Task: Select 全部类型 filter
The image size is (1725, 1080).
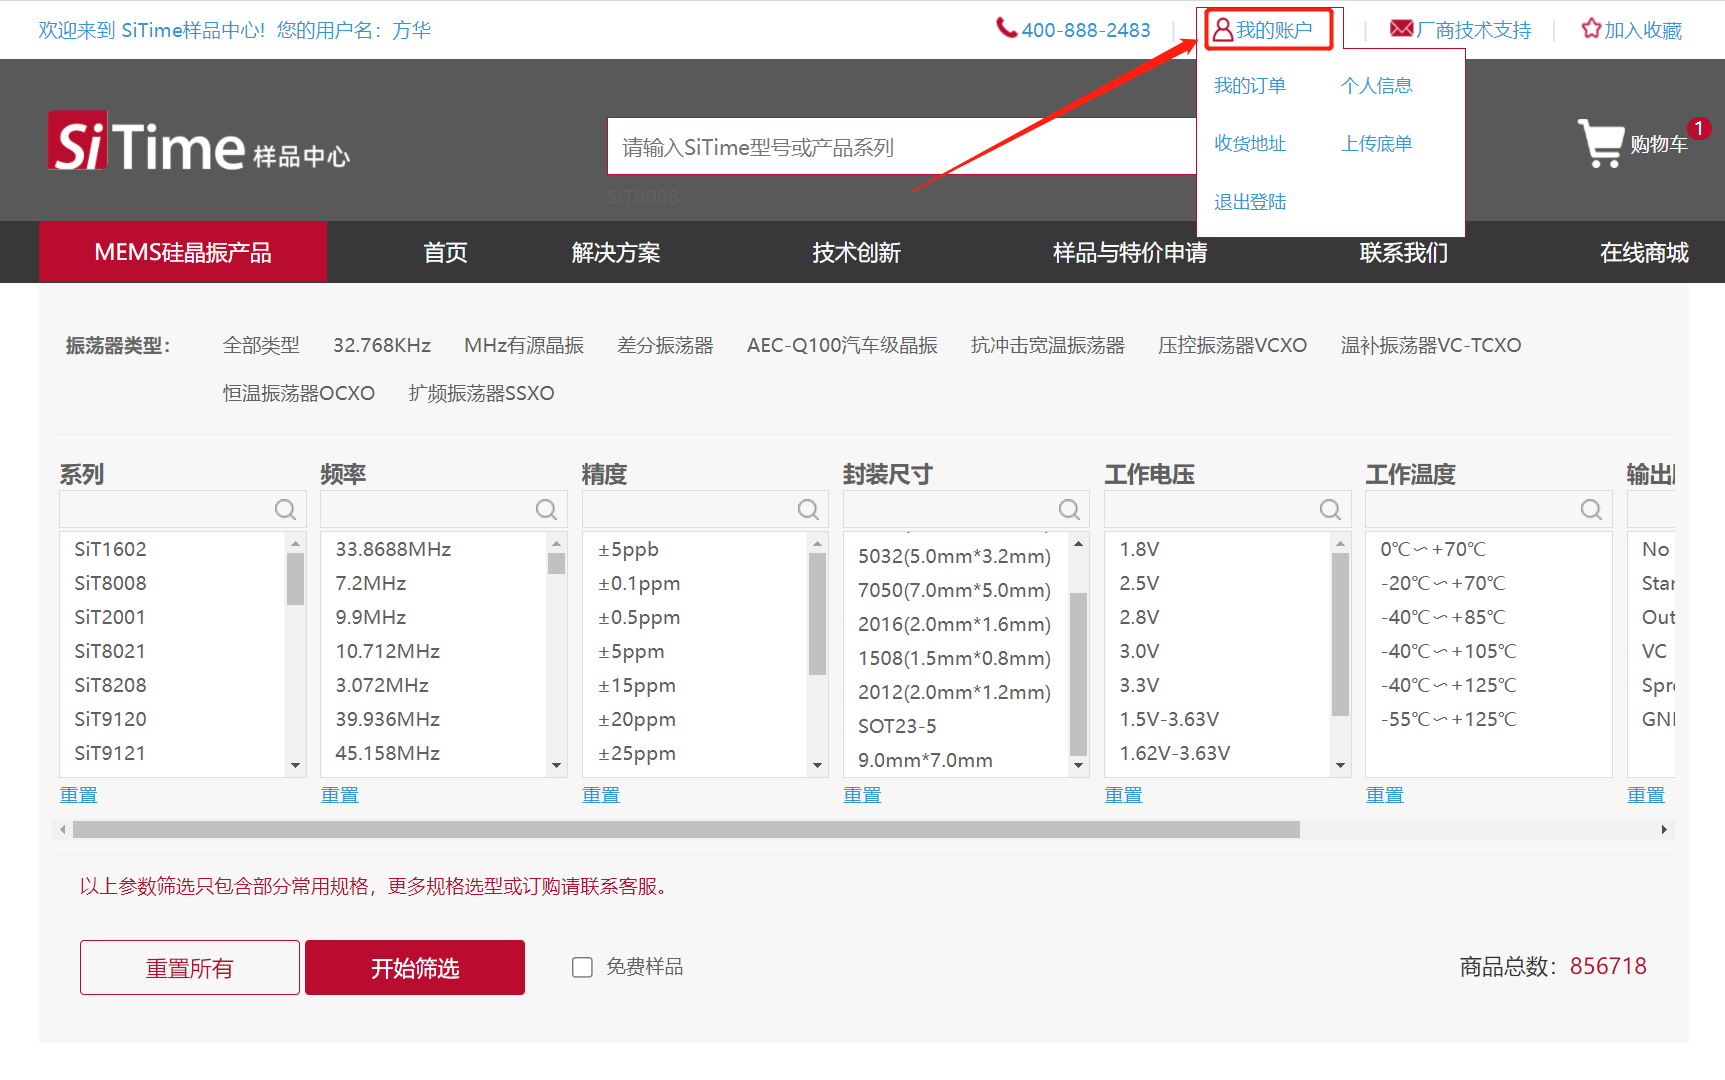Action: point(261,345)
